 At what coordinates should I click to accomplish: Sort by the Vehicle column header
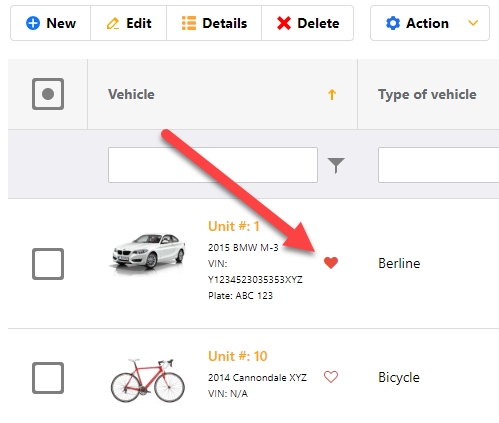tap(131, 94)
